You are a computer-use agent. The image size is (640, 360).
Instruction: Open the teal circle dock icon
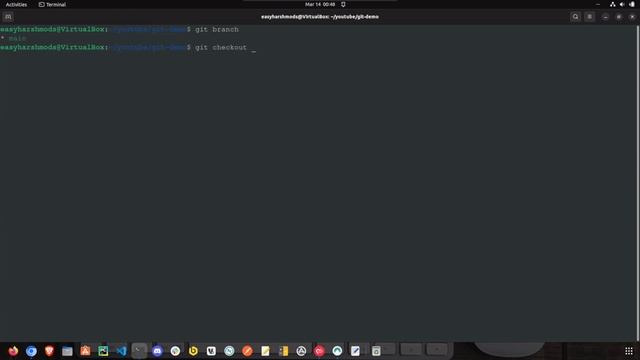click(x=337, y=351)
